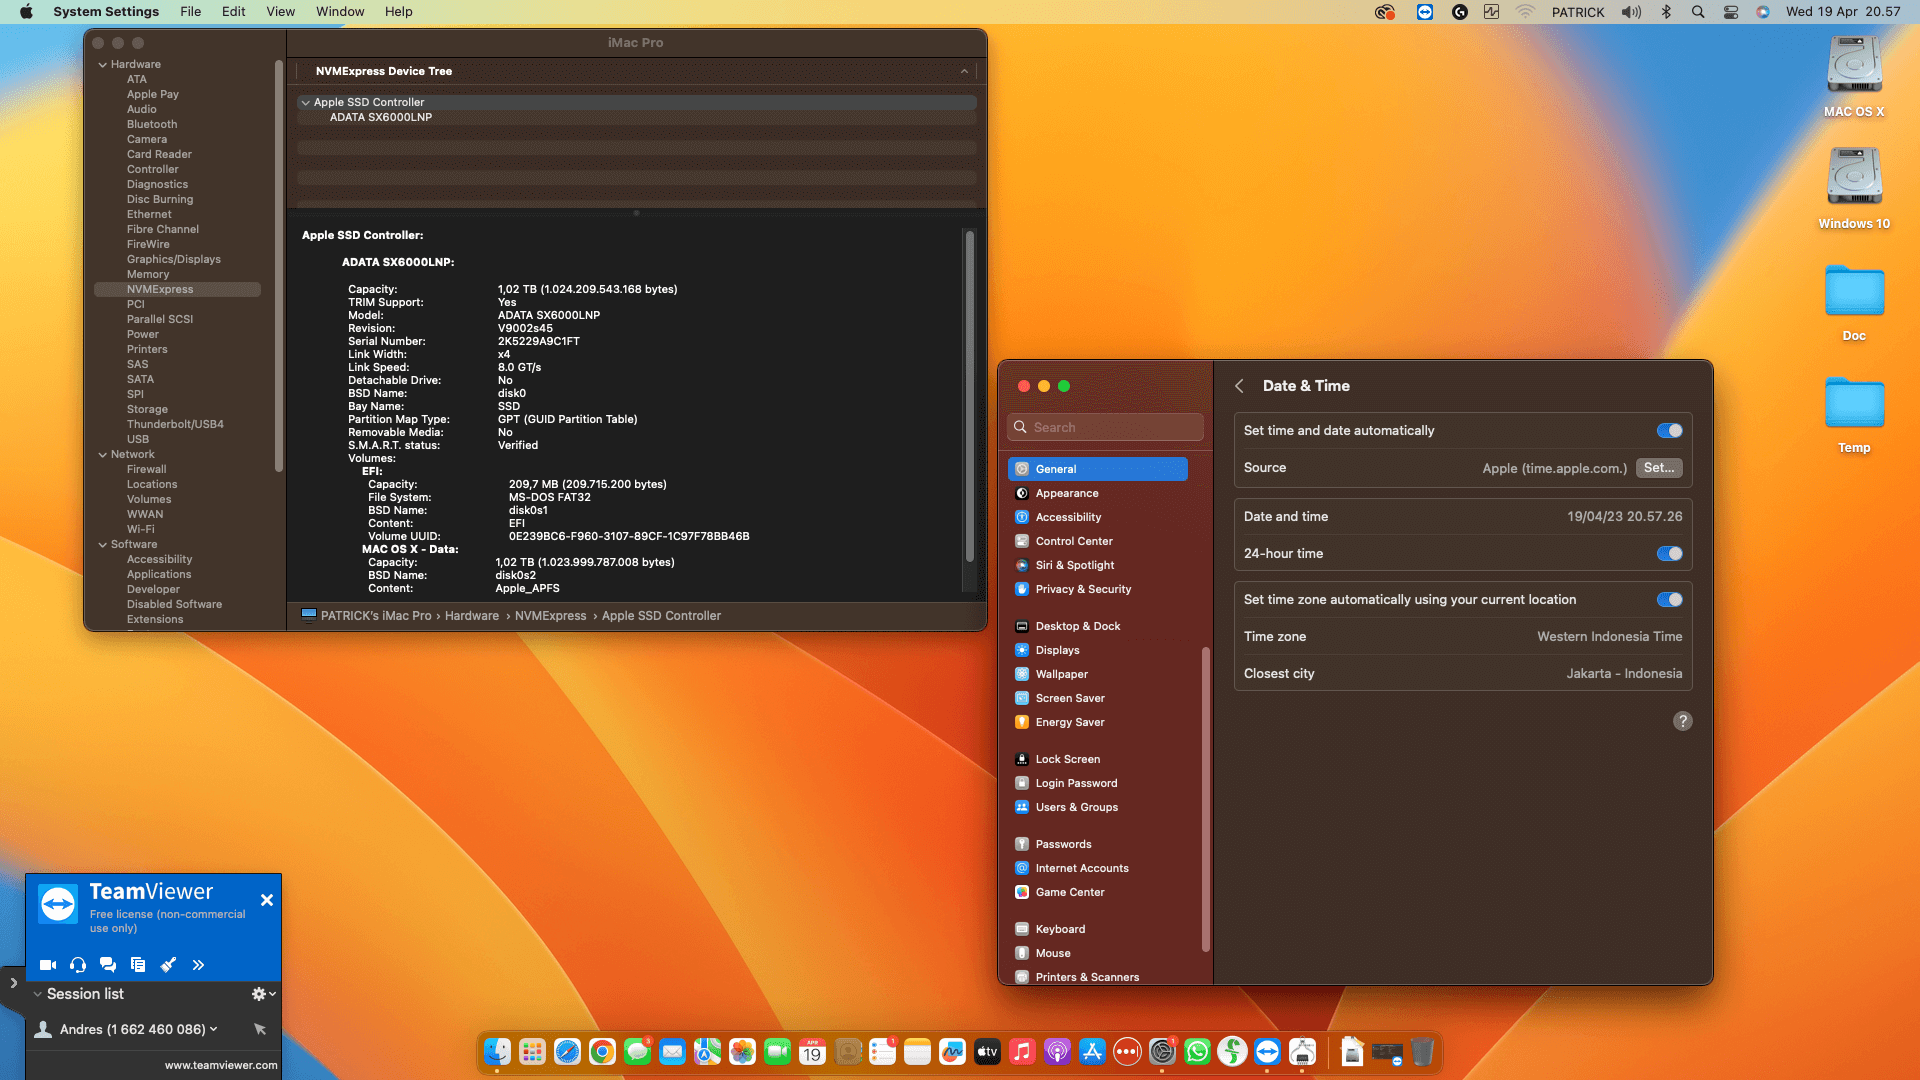Open TeamViewer whiteboard brush tool
The height and width of the screenshot is (1080, 1920).
[x=168, y=965]
